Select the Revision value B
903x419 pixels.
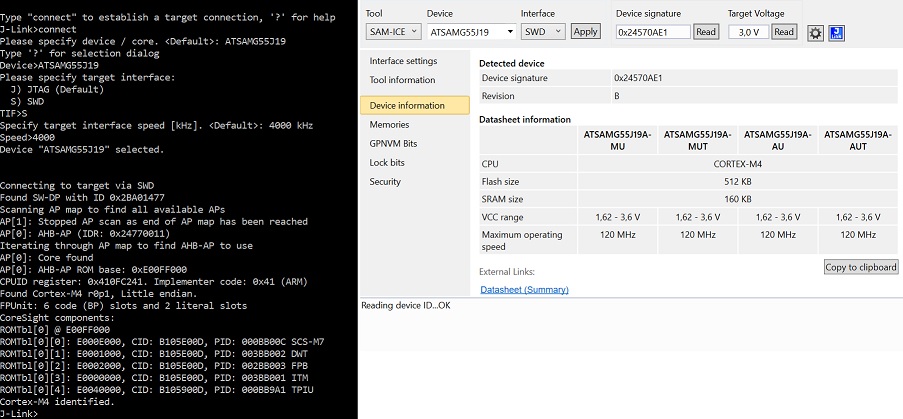(x=617, y=96)
